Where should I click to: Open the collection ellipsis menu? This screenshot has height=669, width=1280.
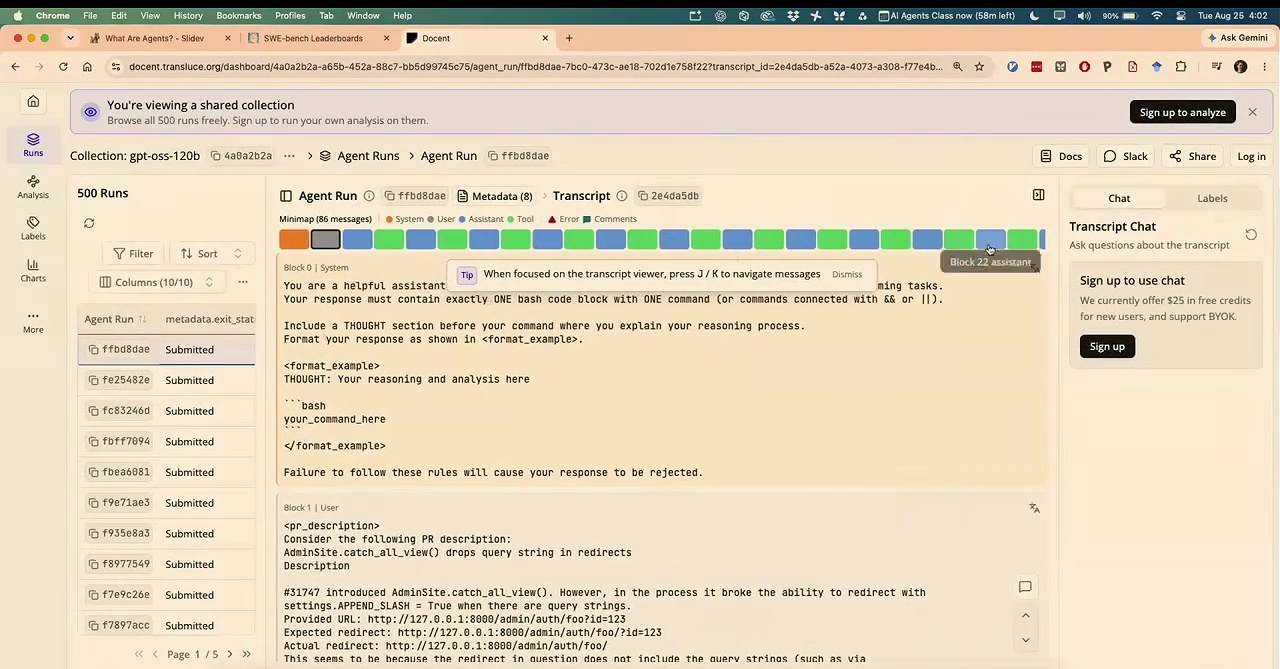click(x=289, y=156)
